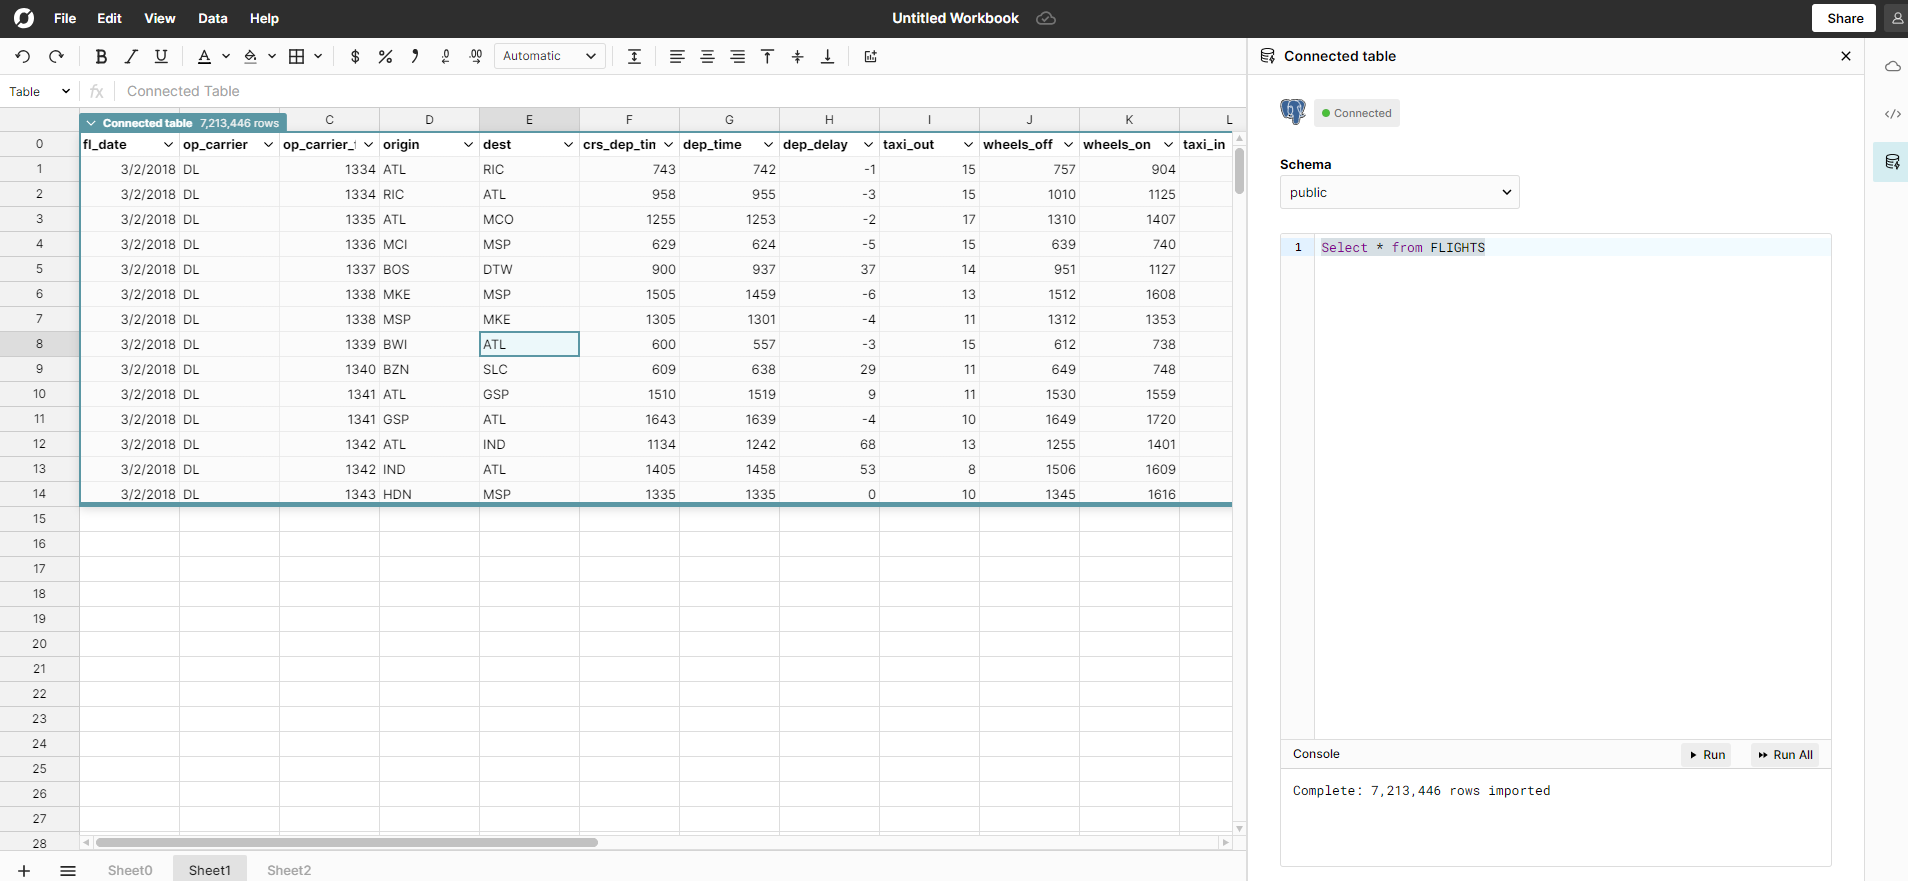The height and width of the screenshot is (881, 1908).
Task: Open the Automatic number format dropdown
Action: coord(549,57)
